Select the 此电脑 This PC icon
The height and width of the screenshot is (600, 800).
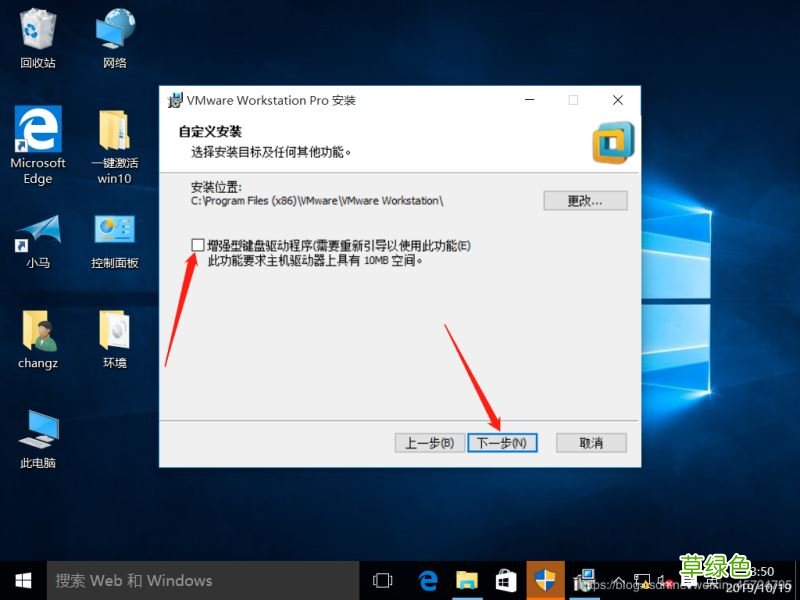38,440
